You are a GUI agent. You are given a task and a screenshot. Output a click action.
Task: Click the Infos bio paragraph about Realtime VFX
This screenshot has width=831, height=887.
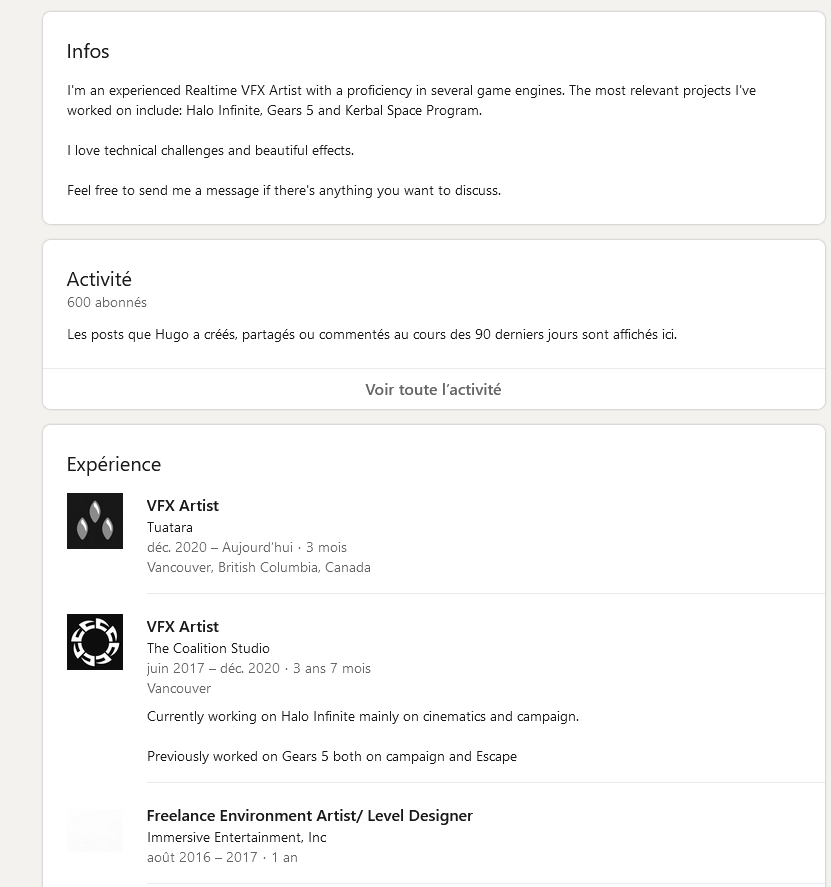point(411,100)
